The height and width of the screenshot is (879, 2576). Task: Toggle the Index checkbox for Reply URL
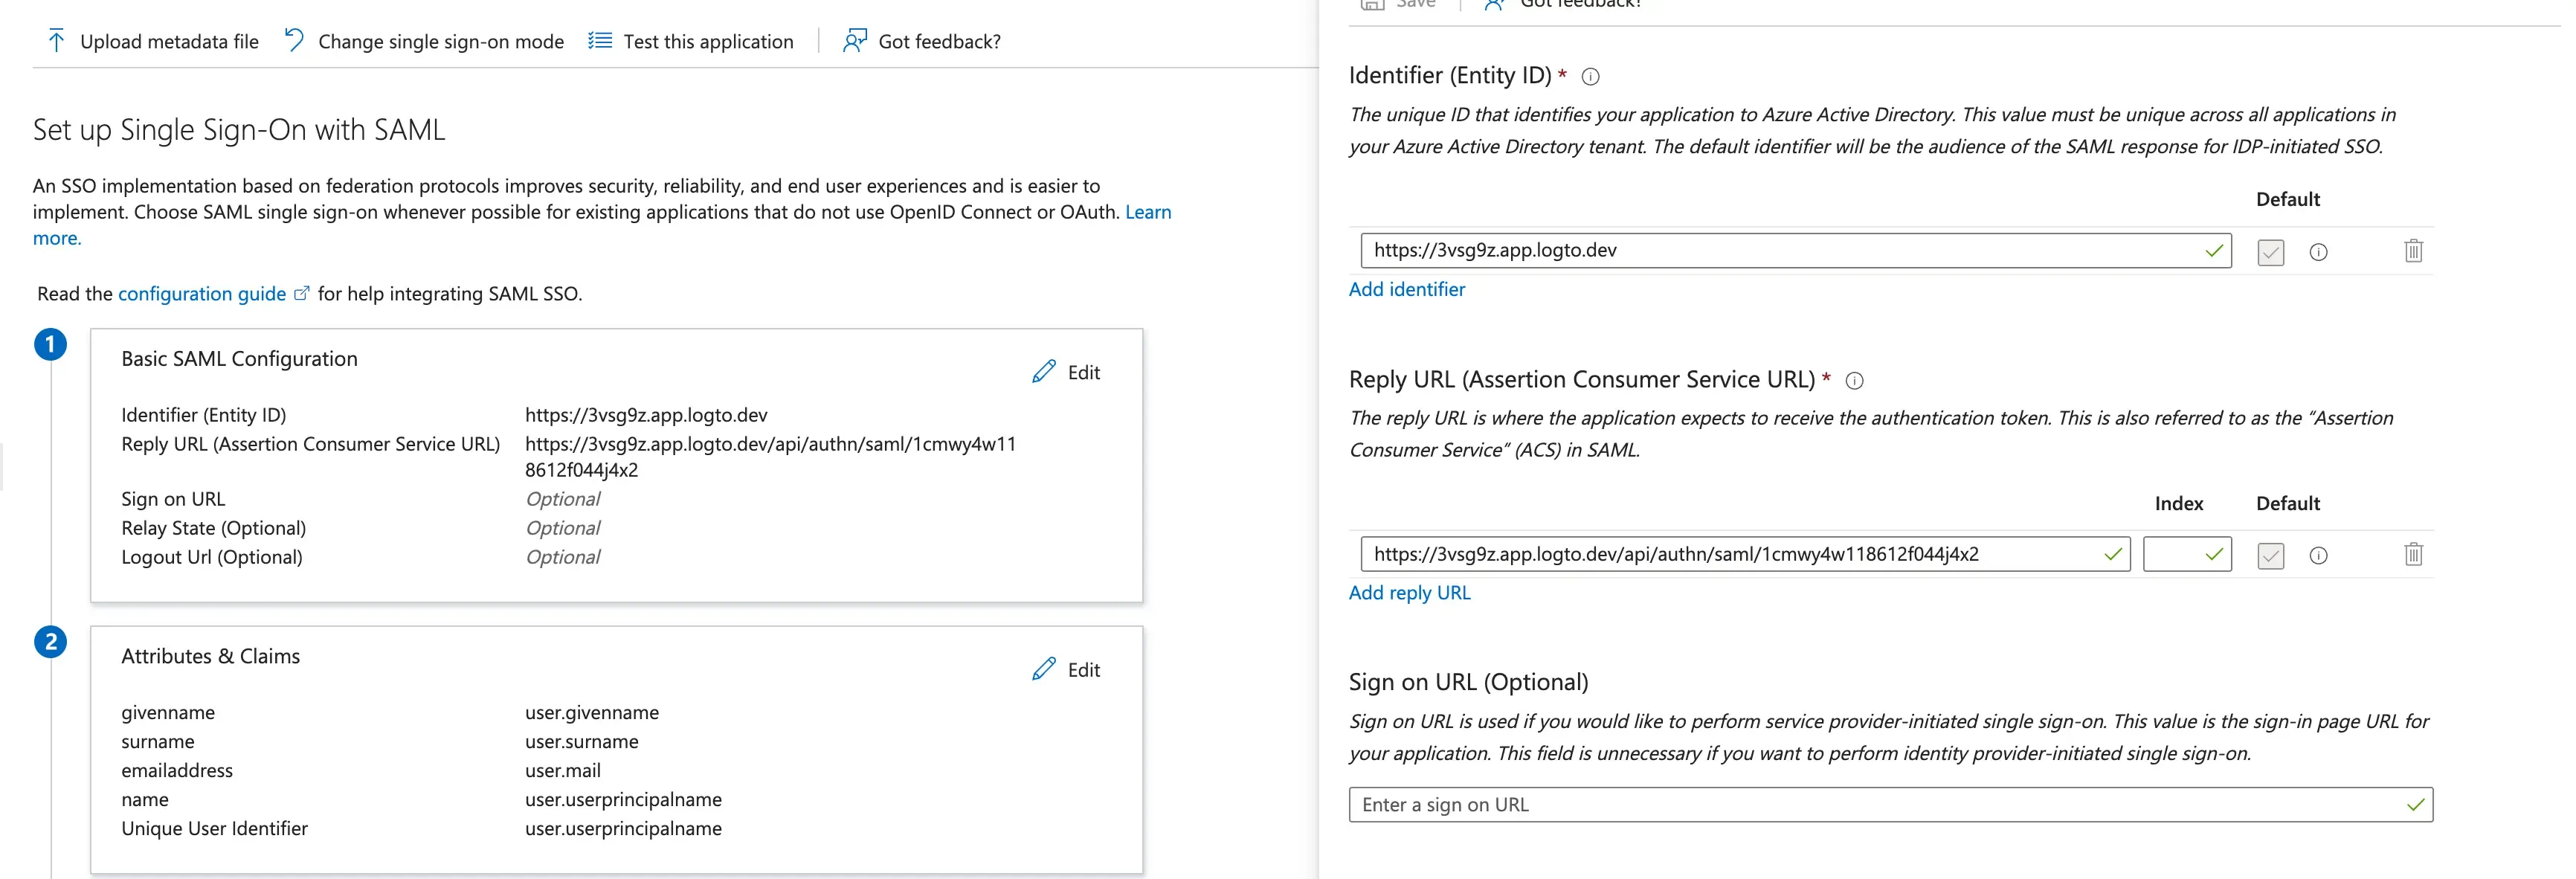click(x=2185, y=554)
